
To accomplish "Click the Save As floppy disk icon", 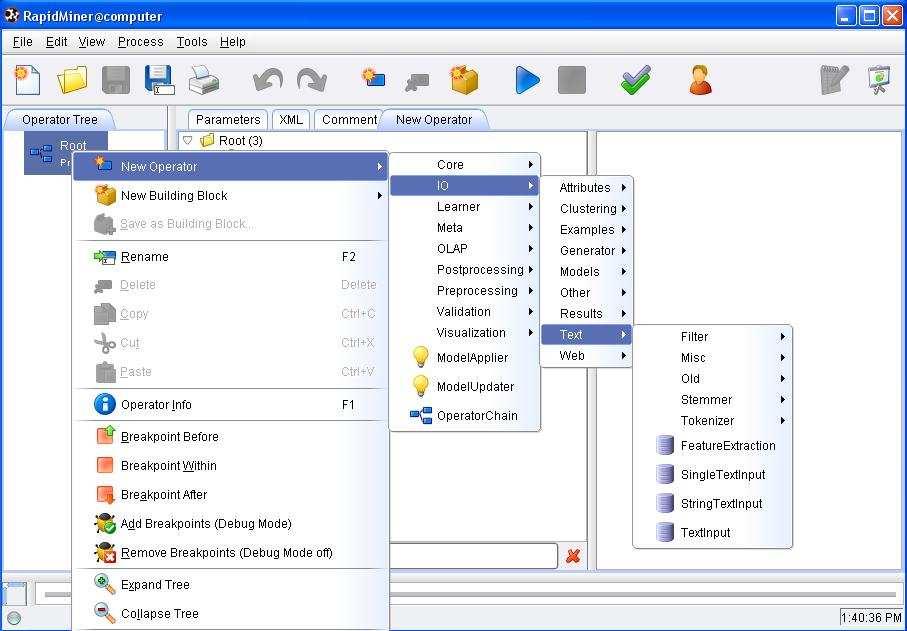I will click(159, 80).
